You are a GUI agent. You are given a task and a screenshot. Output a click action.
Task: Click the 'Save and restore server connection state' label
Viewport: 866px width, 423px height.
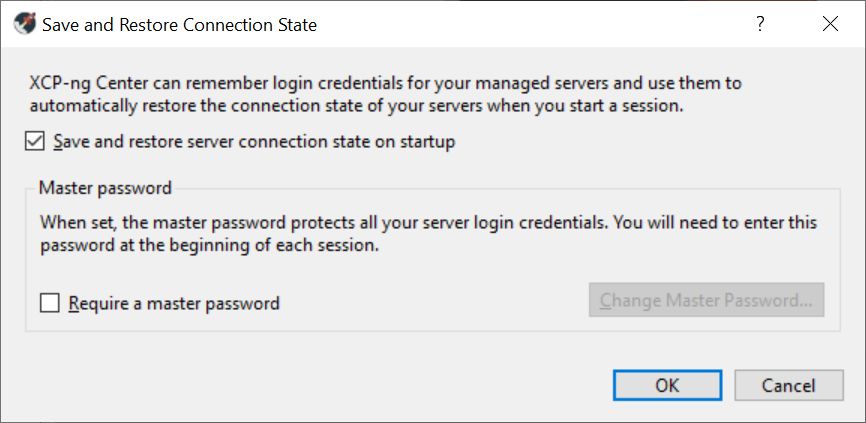[x=255, y=142]
